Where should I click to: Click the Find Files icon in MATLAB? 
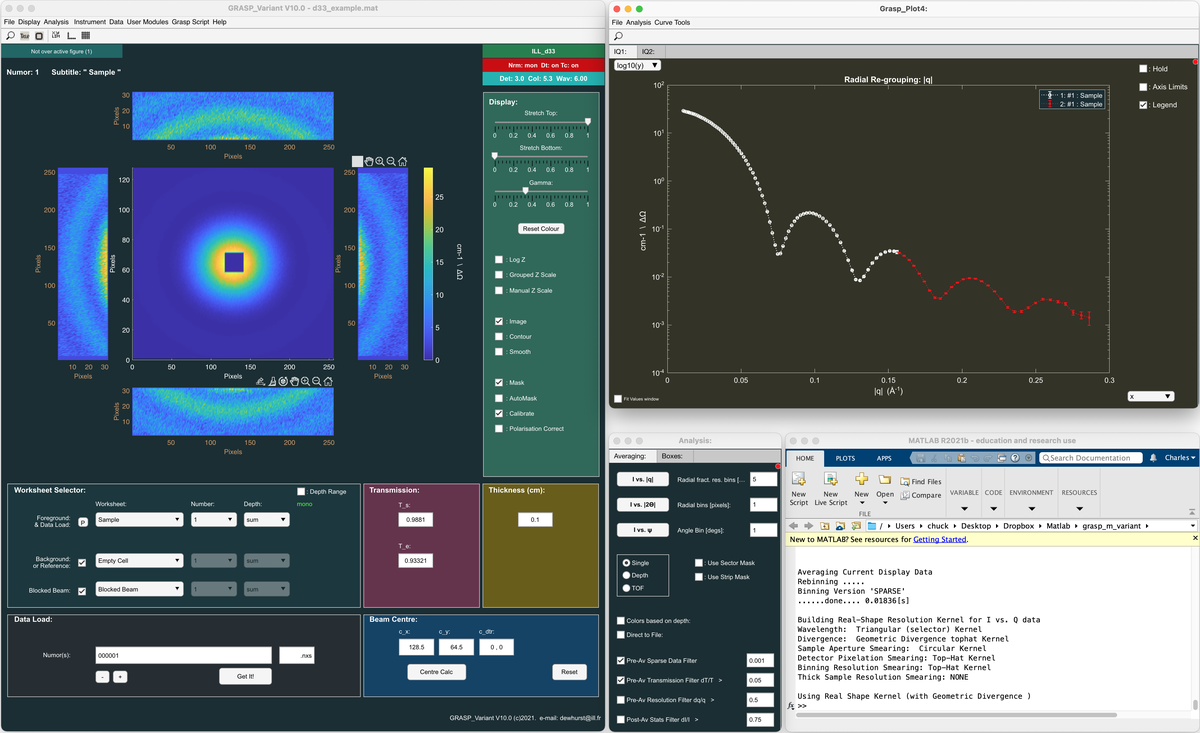click(x=920, y=481)
